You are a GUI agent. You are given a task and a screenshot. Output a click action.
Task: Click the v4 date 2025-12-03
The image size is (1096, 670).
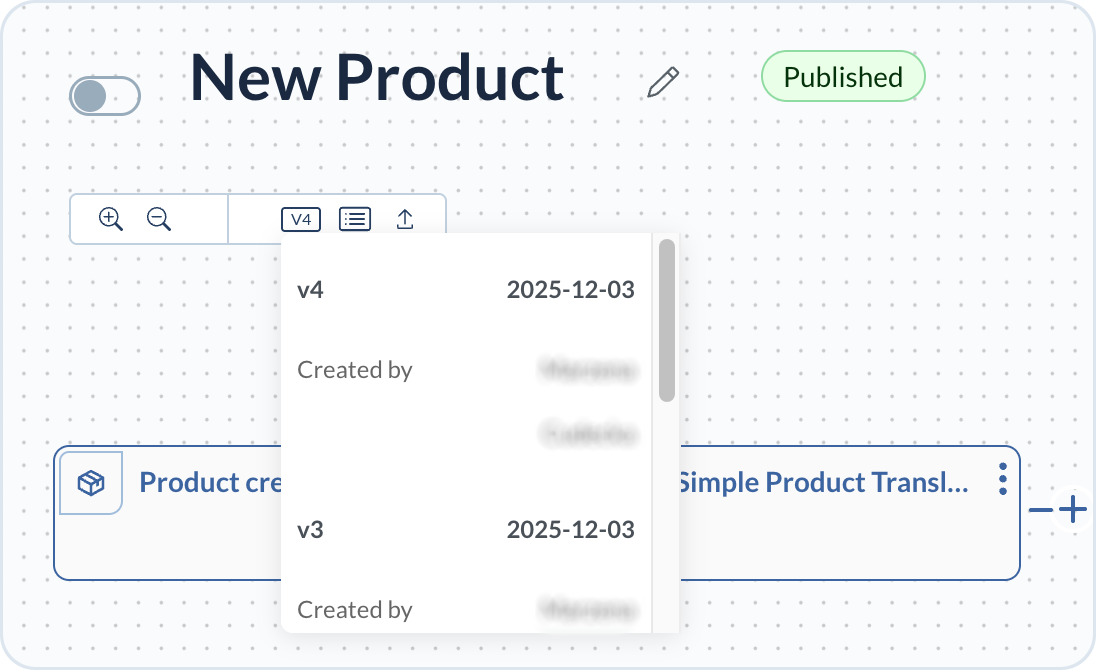[570, 290]
